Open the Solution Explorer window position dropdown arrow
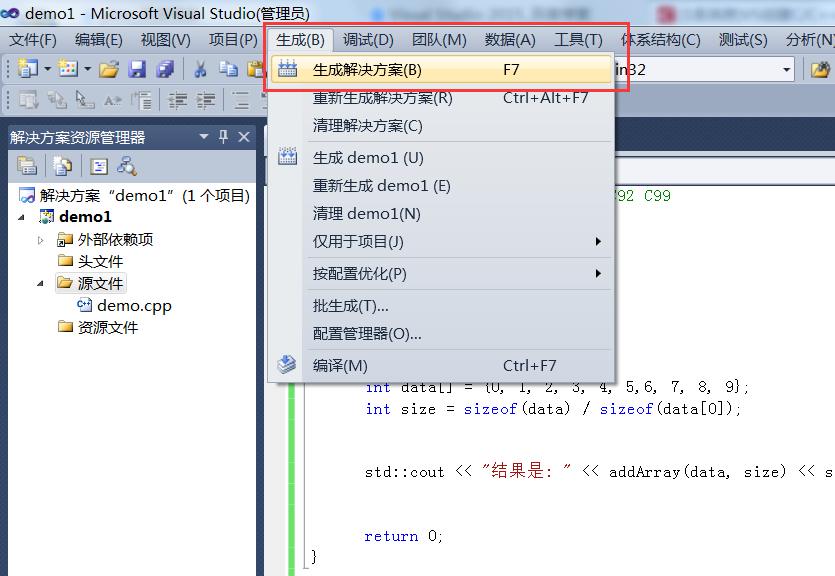The height and width of the screenshot is (576, 835). [203, 137]
